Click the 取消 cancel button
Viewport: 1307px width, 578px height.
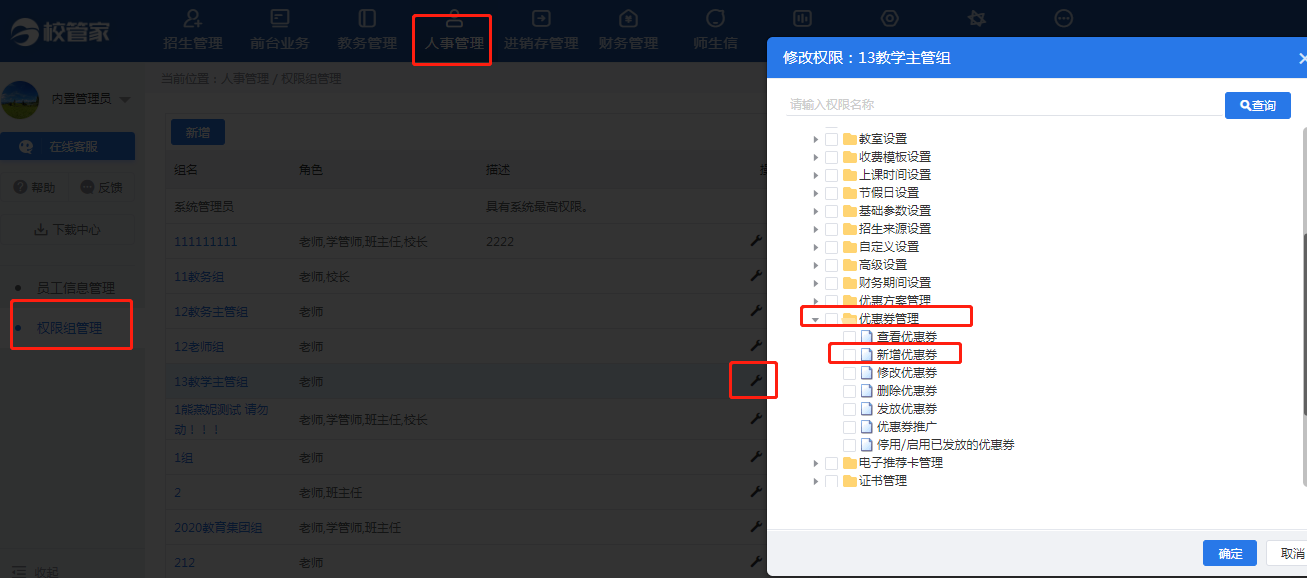(x=1286, y=553)
